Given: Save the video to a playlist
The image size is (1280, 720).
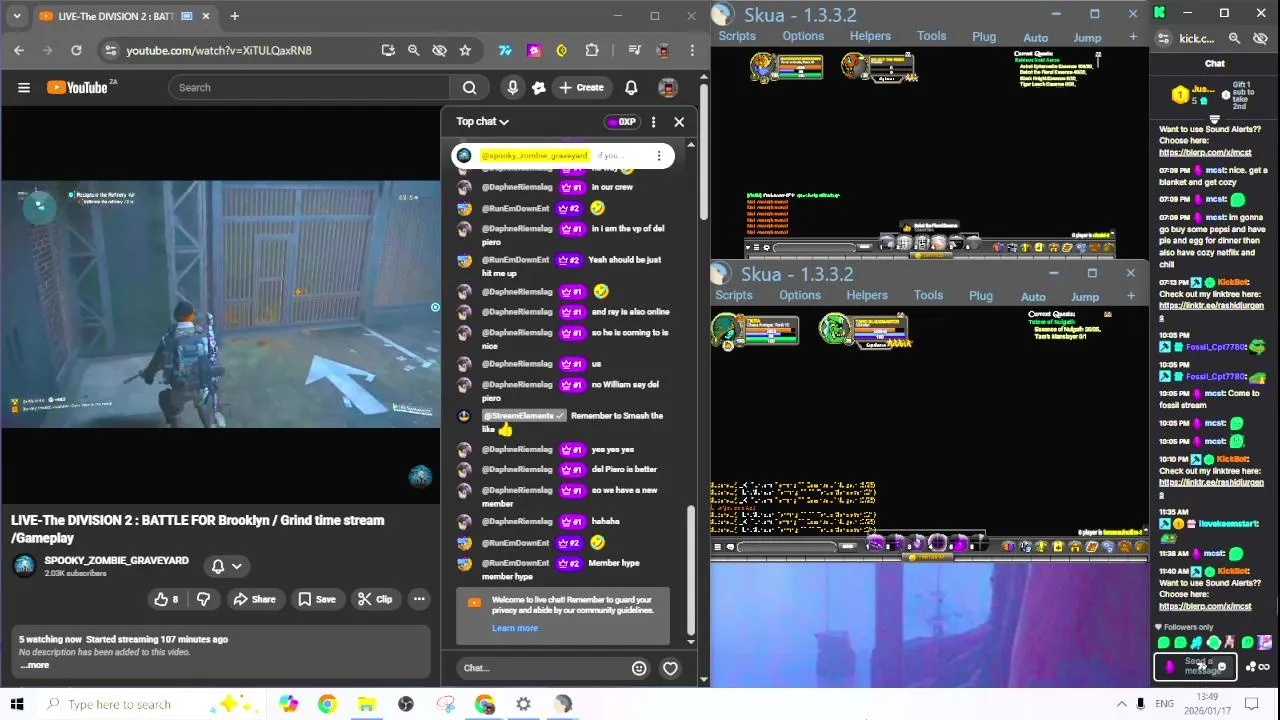Looking at the screenshot, I should 316,599.
